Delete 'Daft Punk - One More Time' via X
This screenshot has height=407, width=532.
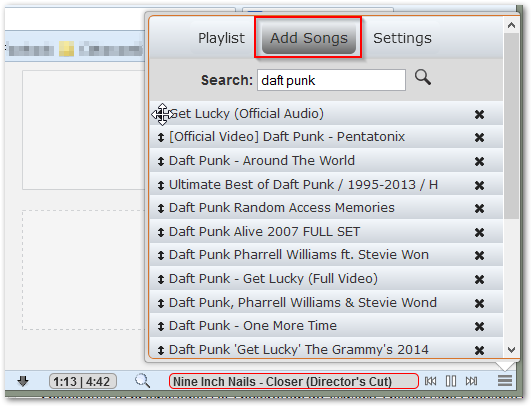[479, 326]
